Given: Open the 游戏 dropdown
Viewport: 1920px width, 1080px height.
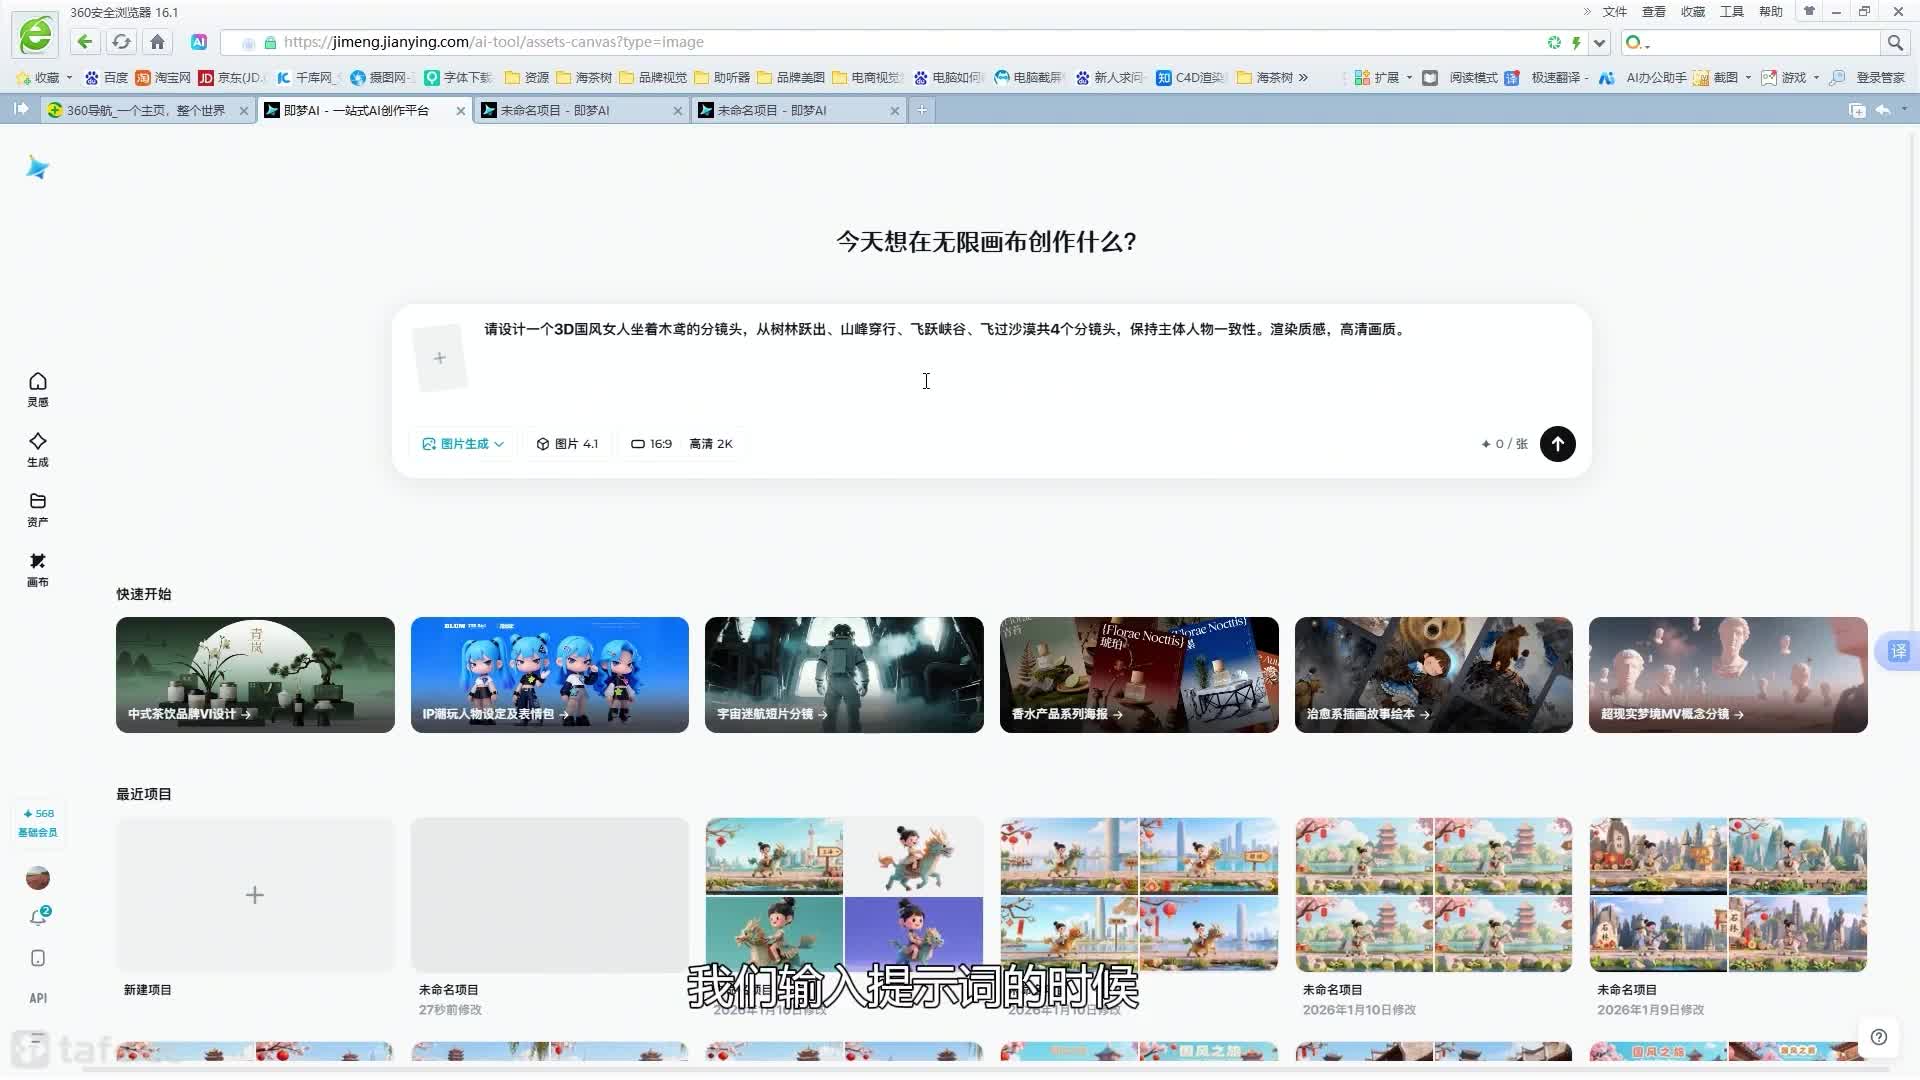Looking at the screenshot, I should [x=1790, y=77].
